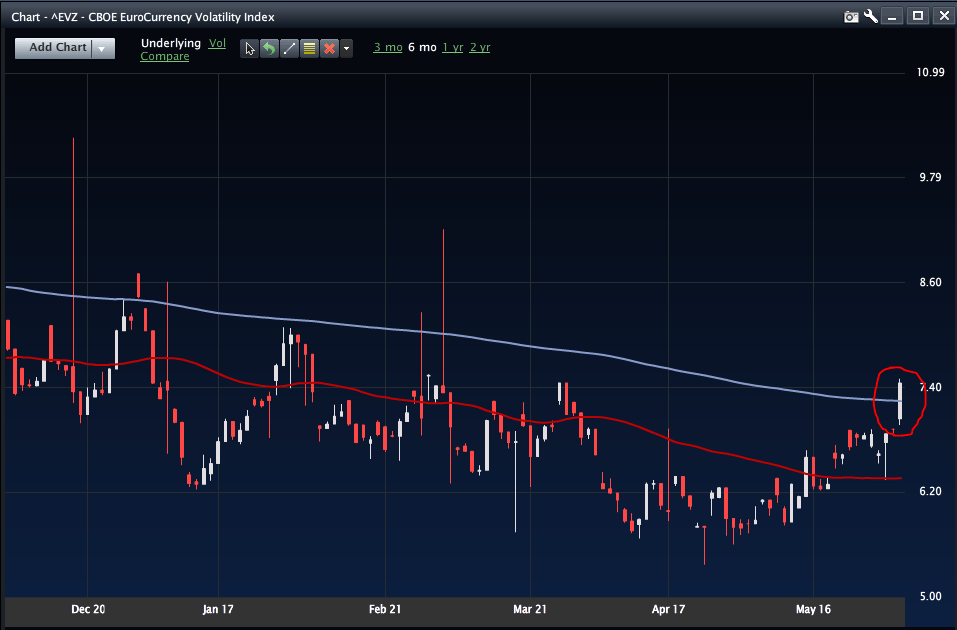957x630 pixels.
Task: Take a chart snapshot with camera icon
Action: [x=851, y=16]
